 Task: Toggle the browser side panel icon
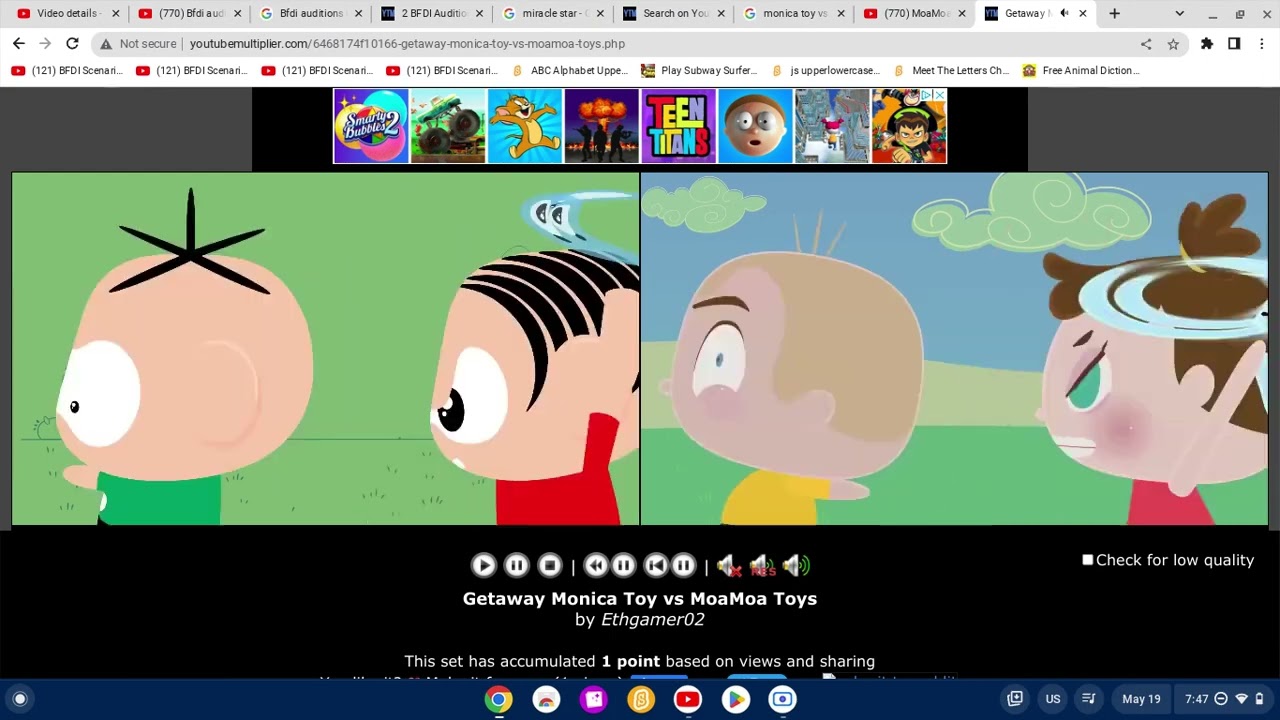[x=1234, y=44]
